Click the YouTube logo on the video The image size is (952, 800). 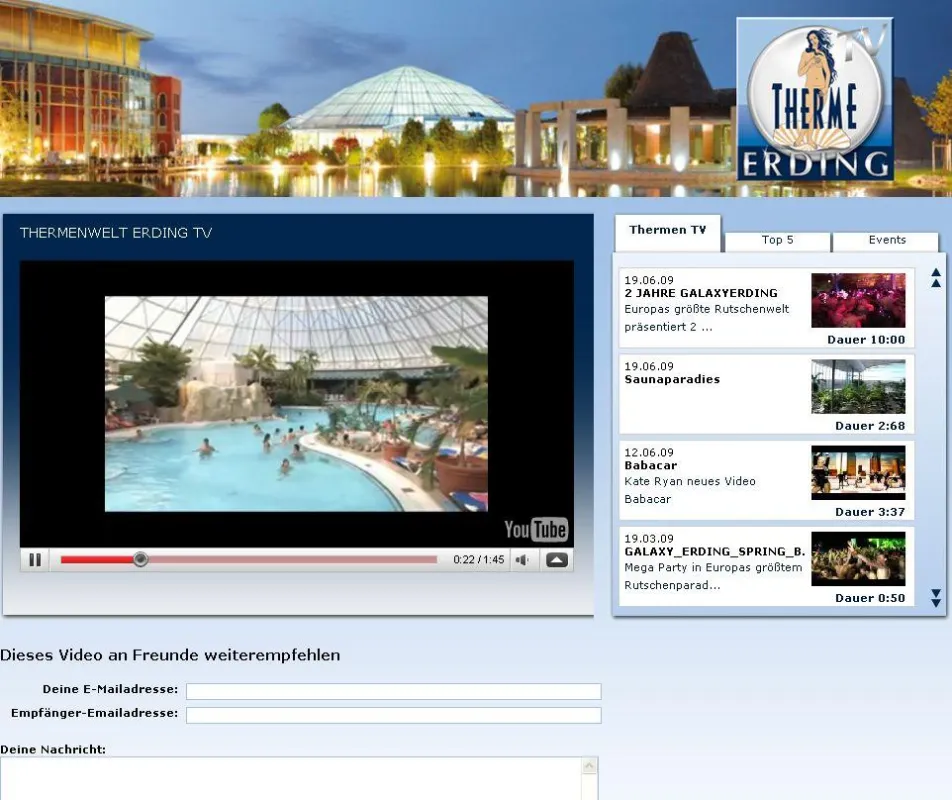tap(536, 529)
